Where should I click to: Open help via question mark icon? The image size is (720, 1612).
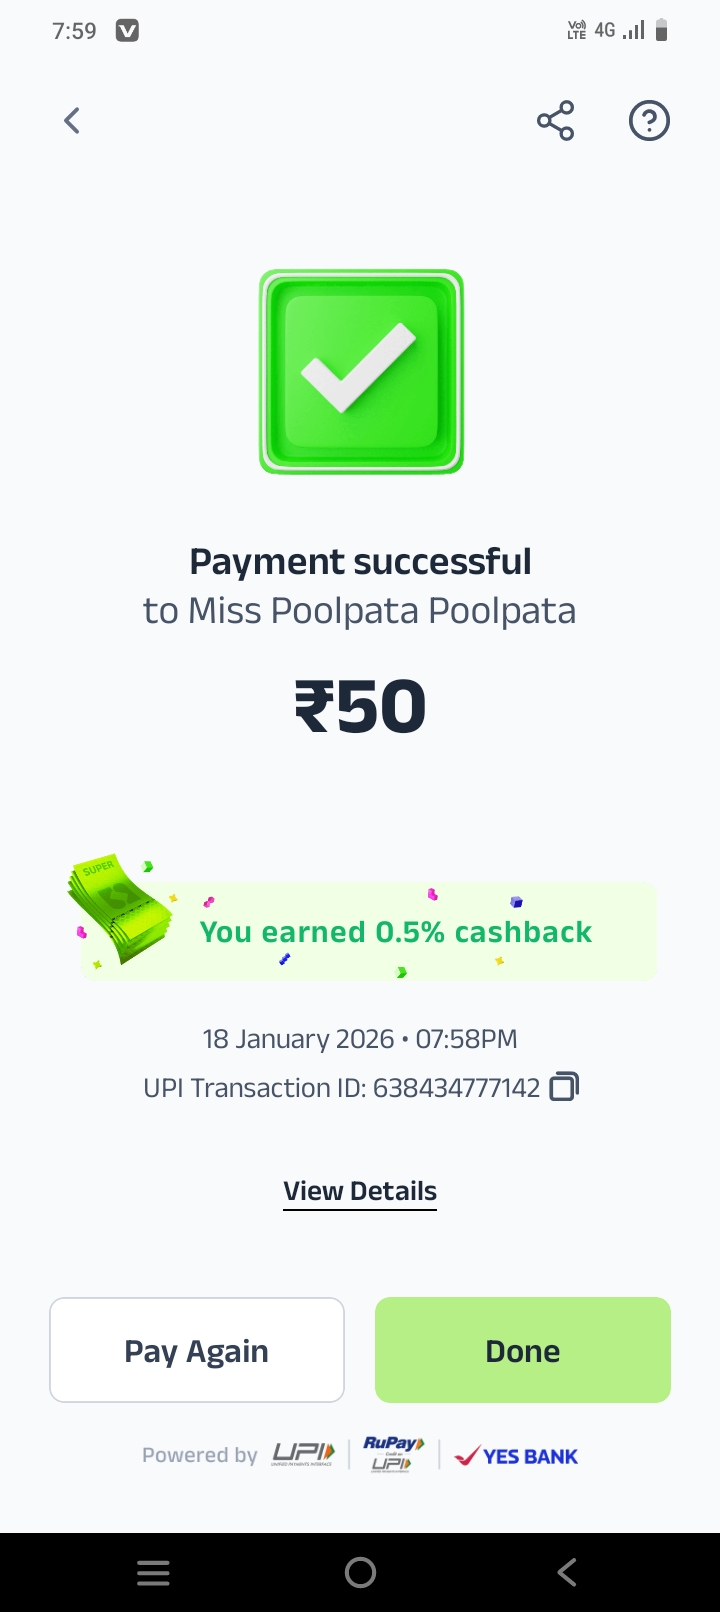(x=649, y=121)
